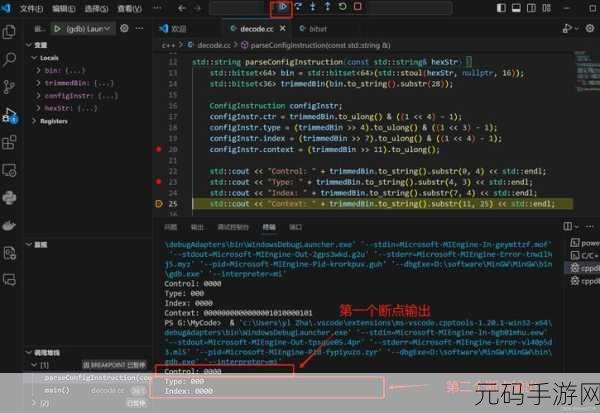600x413 pixels.
Task: Restart the debug session
Action: point(342,7)
